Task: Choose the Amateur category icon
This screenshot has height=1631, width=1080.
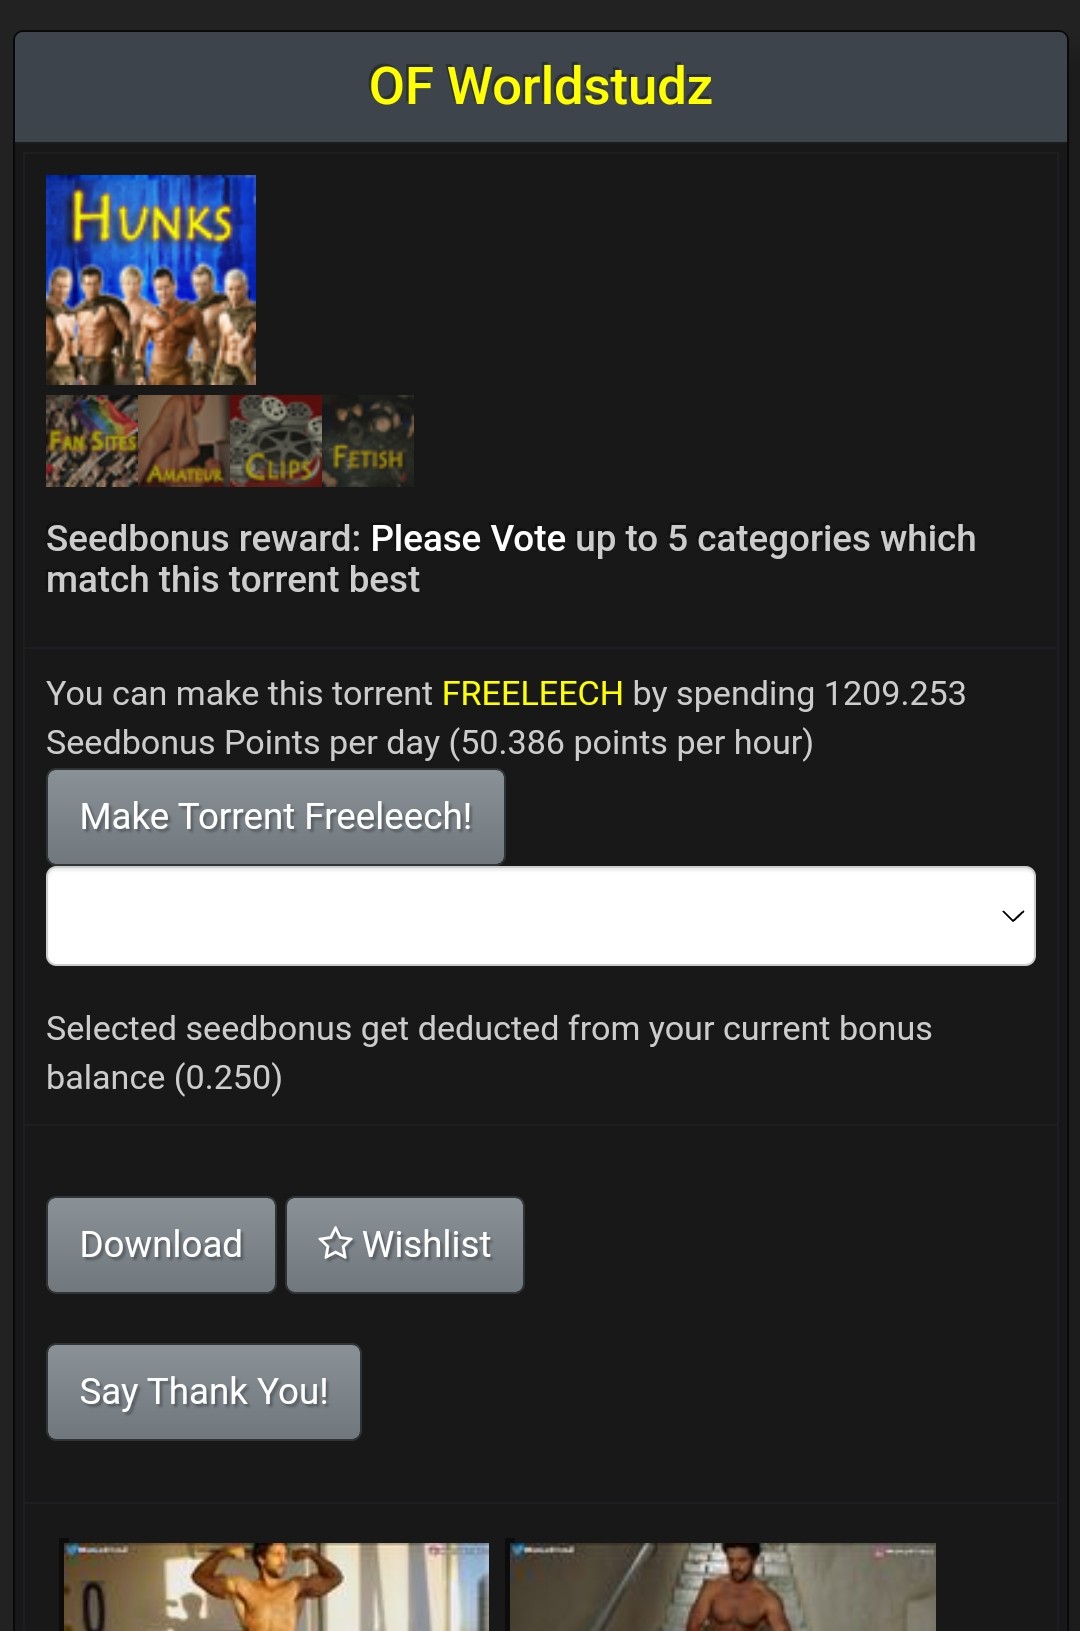Action: point(184,441)
